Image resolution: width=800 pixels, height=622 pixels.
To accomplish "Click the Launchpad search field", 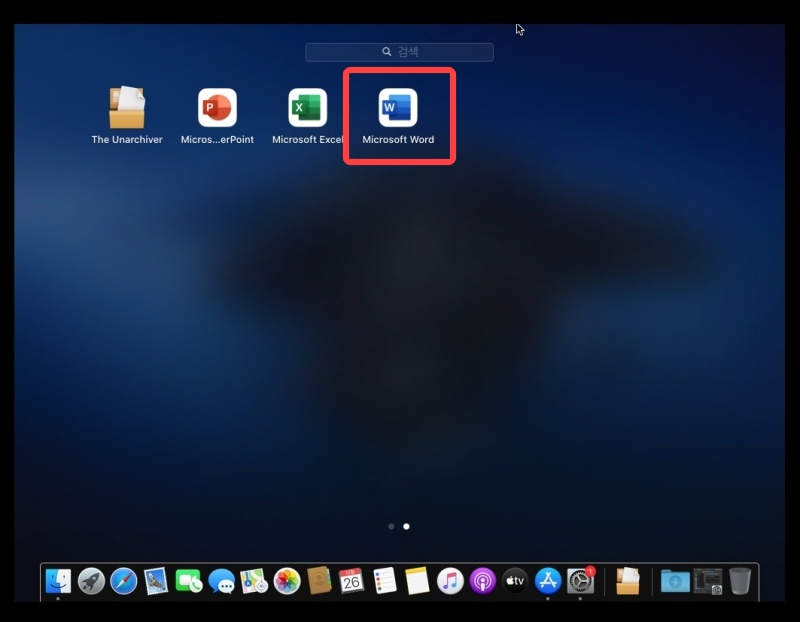I will [399, 52].
